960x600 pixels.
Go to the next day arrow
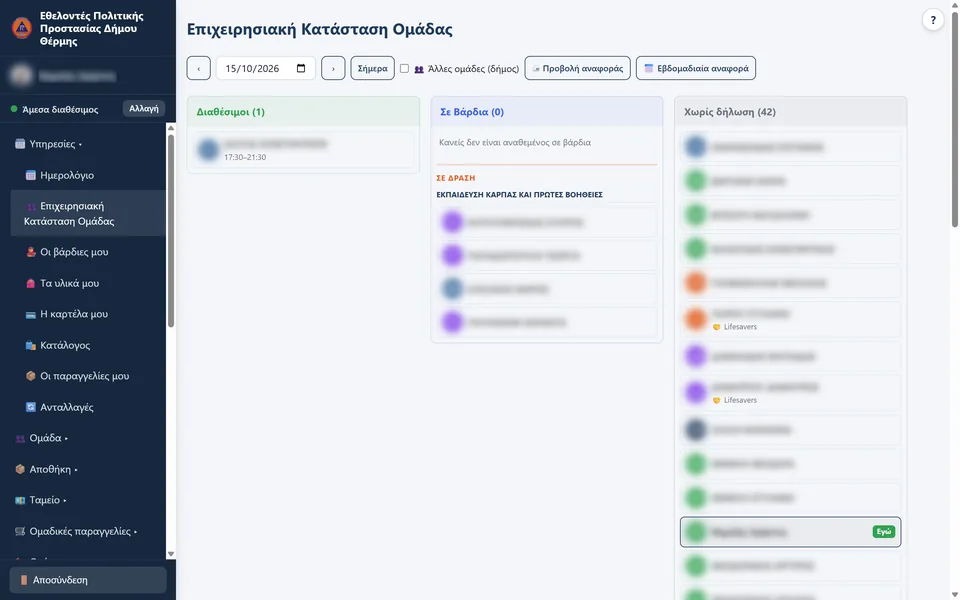coord(333,68)
